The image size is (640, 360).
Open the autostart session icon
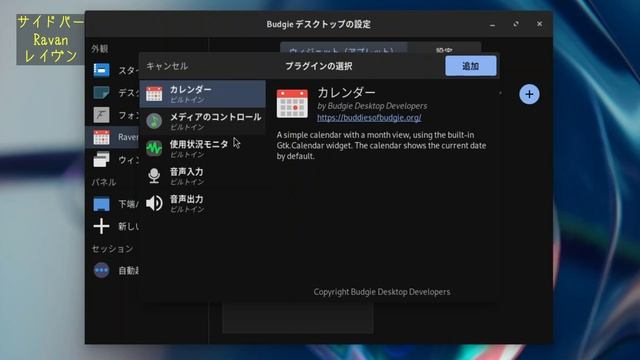point(101,270)
